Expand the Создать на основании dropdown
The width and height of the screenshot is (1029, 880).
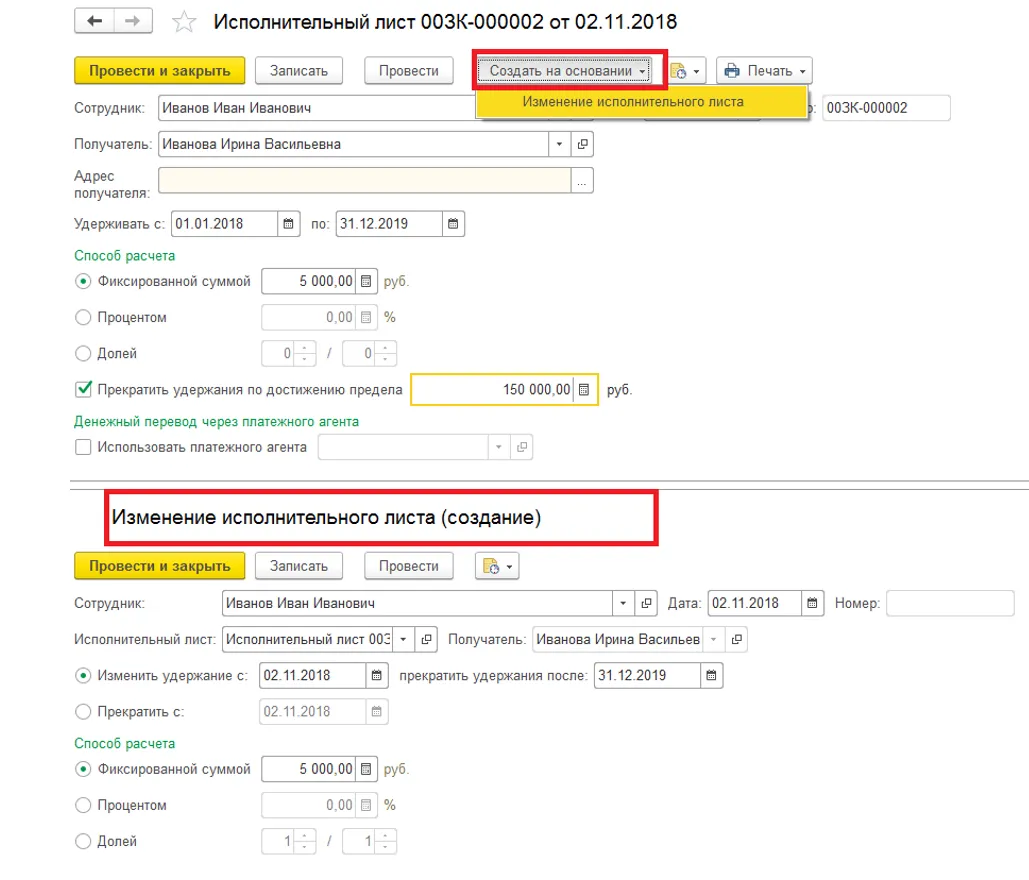[x=566, y=71]
